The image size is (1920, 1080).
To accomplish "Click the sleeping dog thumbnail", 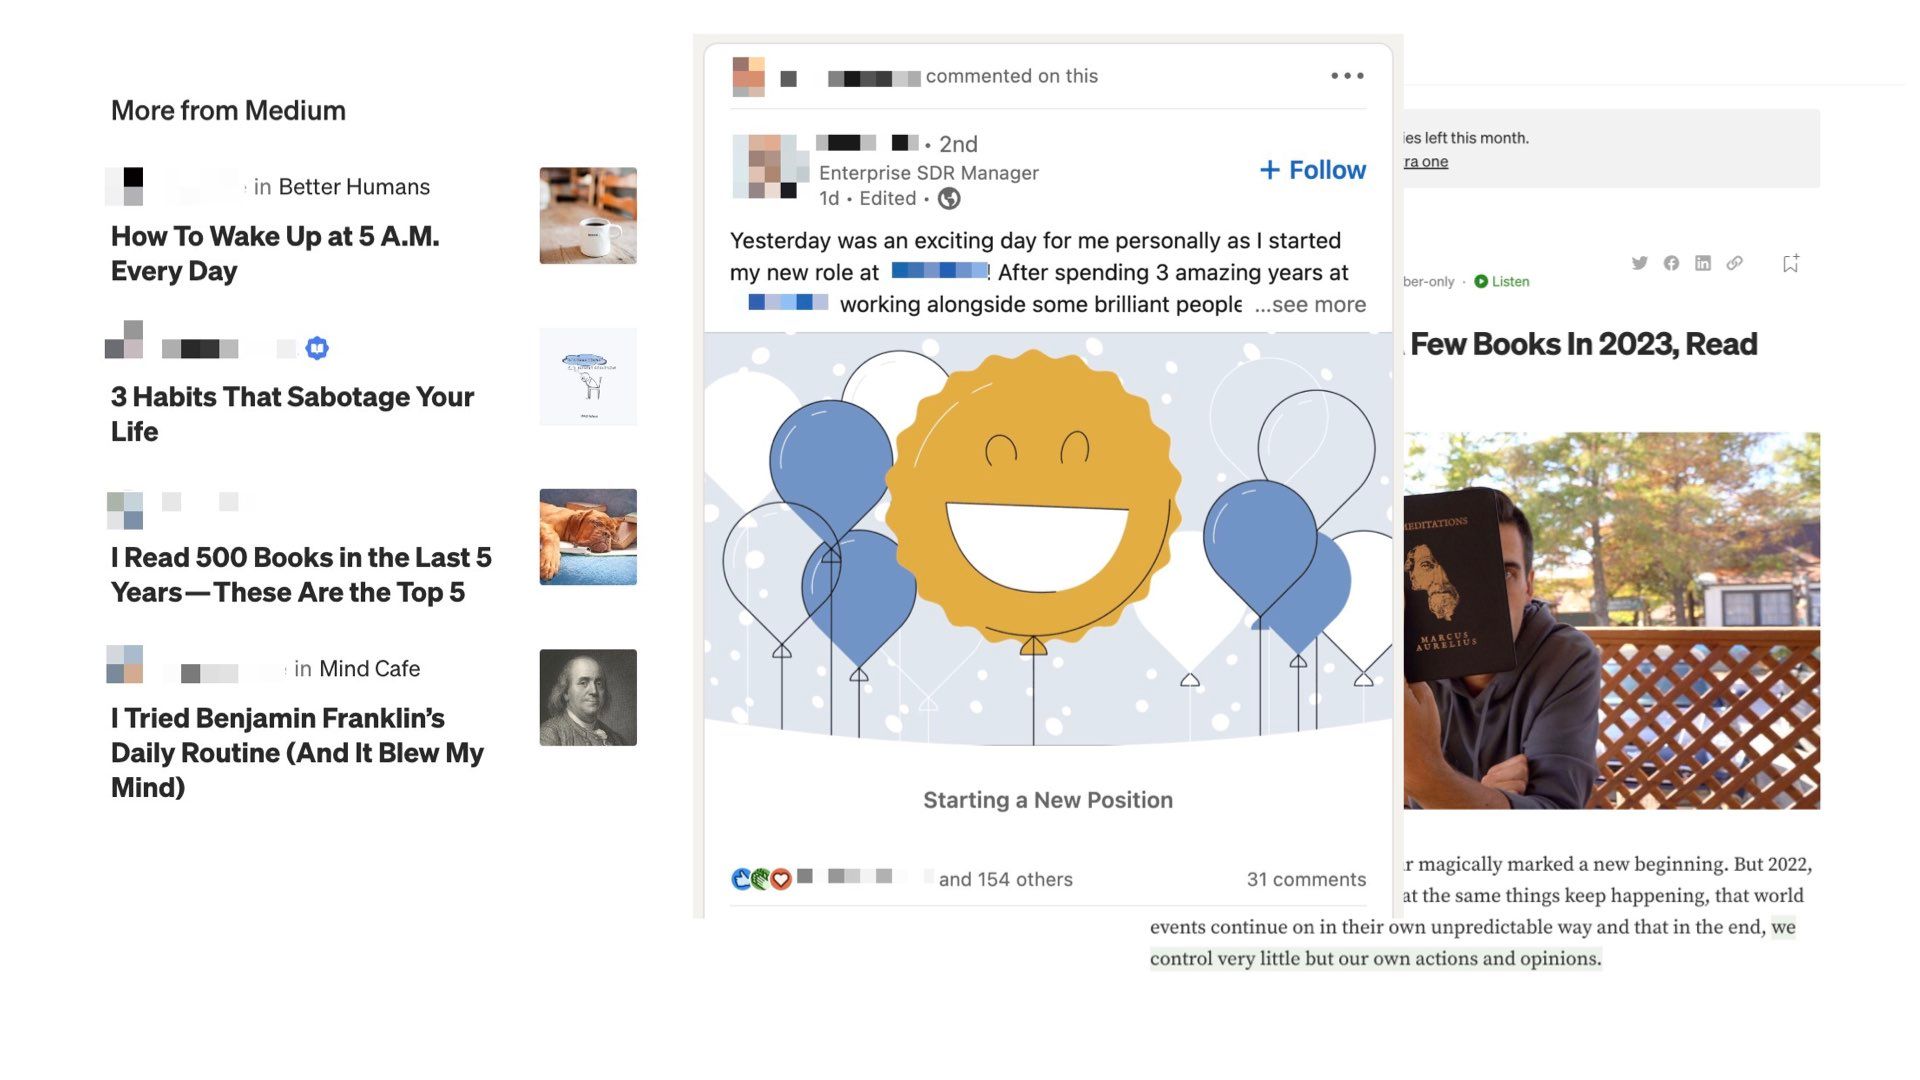I will coord(588,537).
